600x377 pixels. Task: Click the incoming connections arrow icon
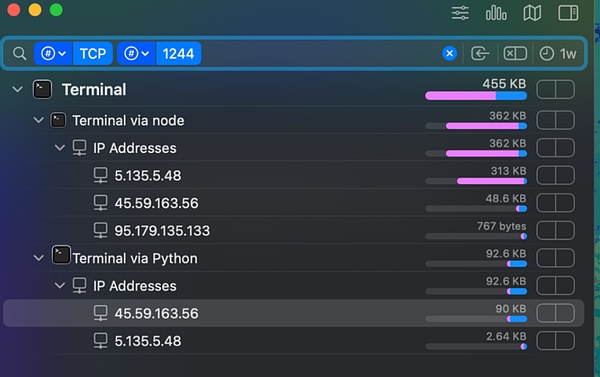(x=480, y=54)
